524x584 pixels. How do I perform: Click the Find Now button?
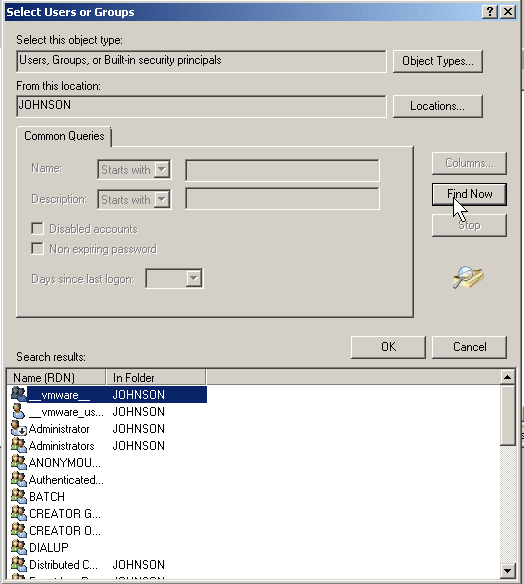pos(469,194)
